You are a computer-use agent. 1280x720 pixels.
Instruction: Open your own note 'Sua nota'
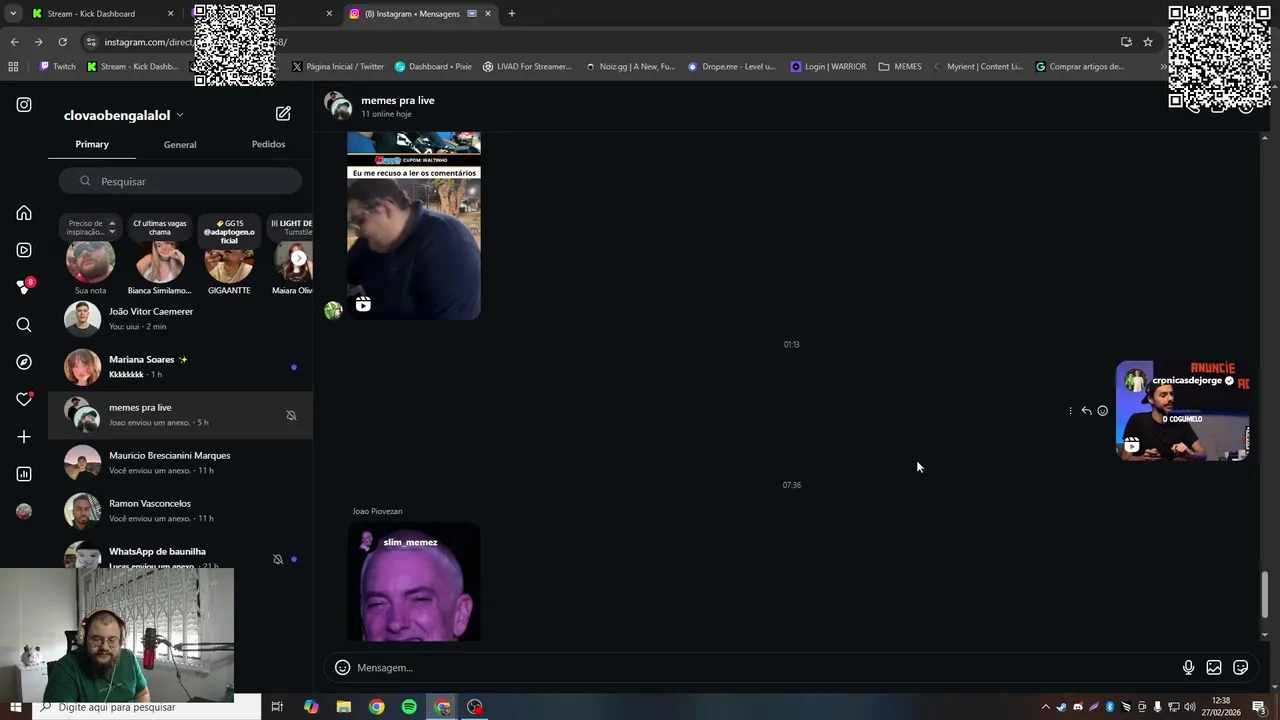click(x=90, y=260)
